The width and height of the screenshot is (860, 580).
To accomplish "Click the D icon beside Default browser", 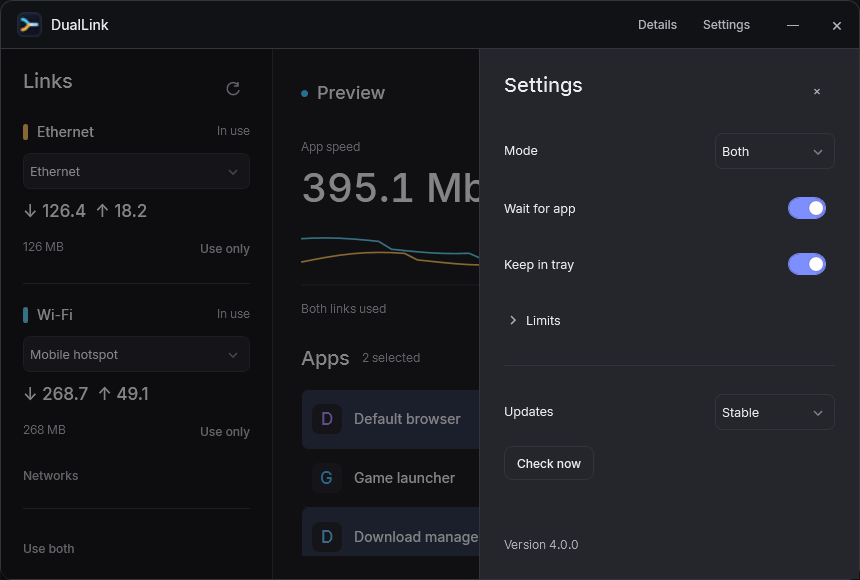I will tap(327, 419).
